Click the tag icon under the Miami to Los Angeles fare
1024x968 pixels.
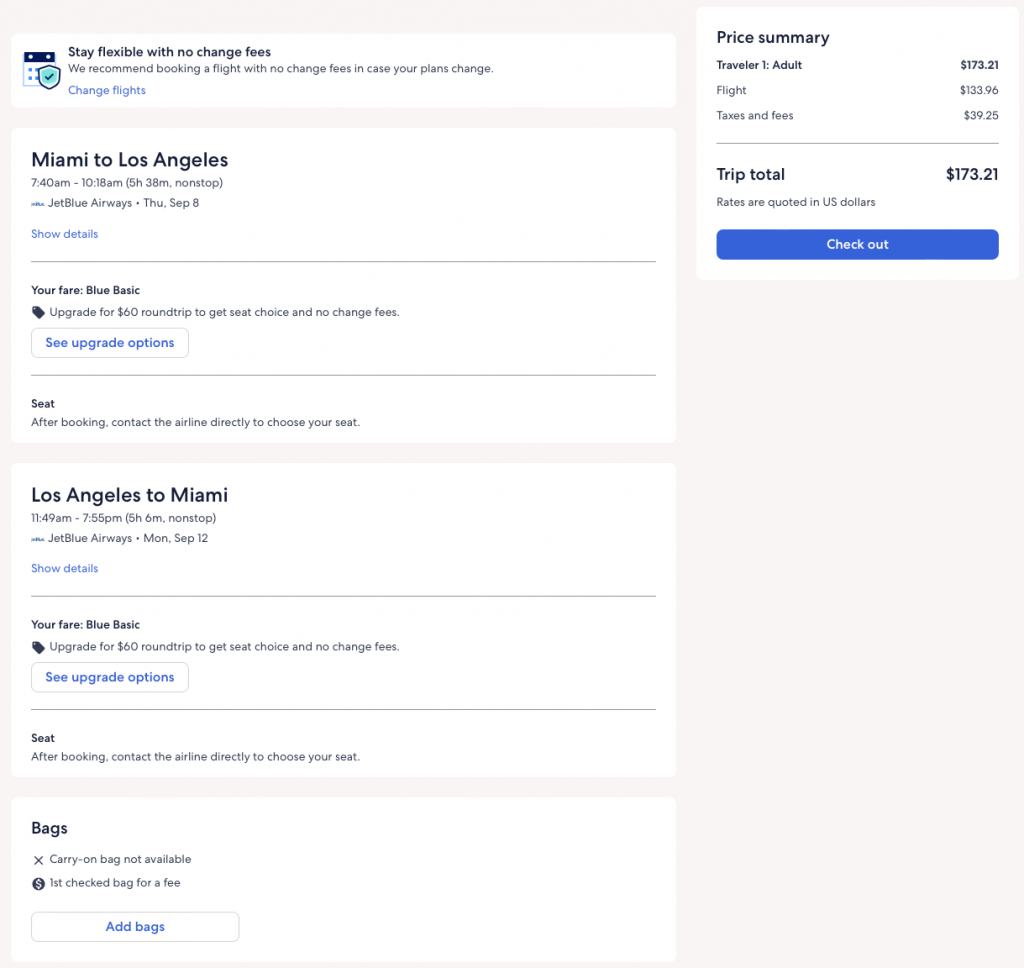click(x=38, y=313)
